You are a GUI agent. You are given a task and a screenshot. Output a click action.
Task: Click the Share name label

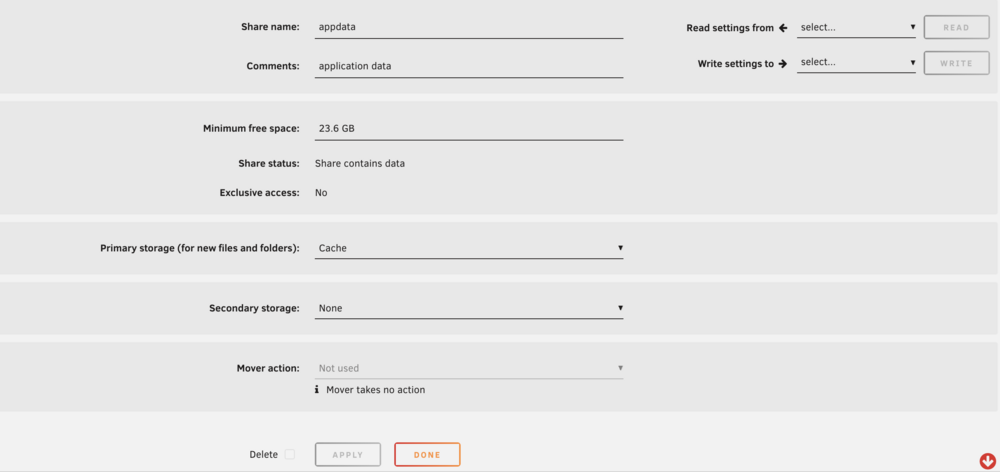pyautogui.click(x=270, y=27)
